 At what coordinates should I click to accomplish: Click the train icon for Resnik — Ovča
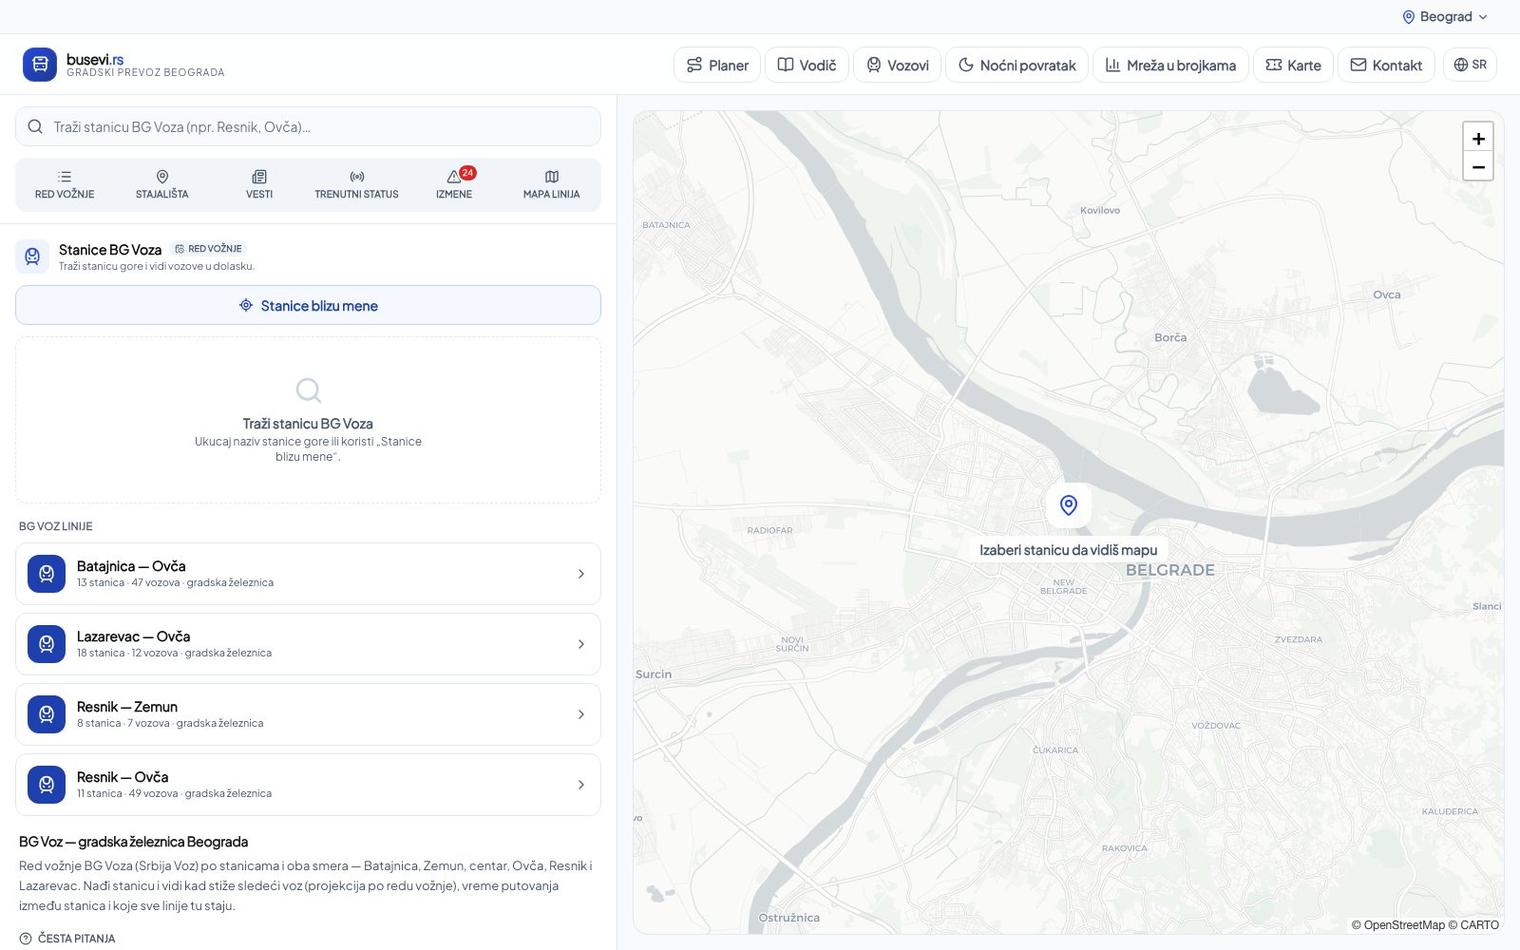pyautogui.click(x=46, y=785)
